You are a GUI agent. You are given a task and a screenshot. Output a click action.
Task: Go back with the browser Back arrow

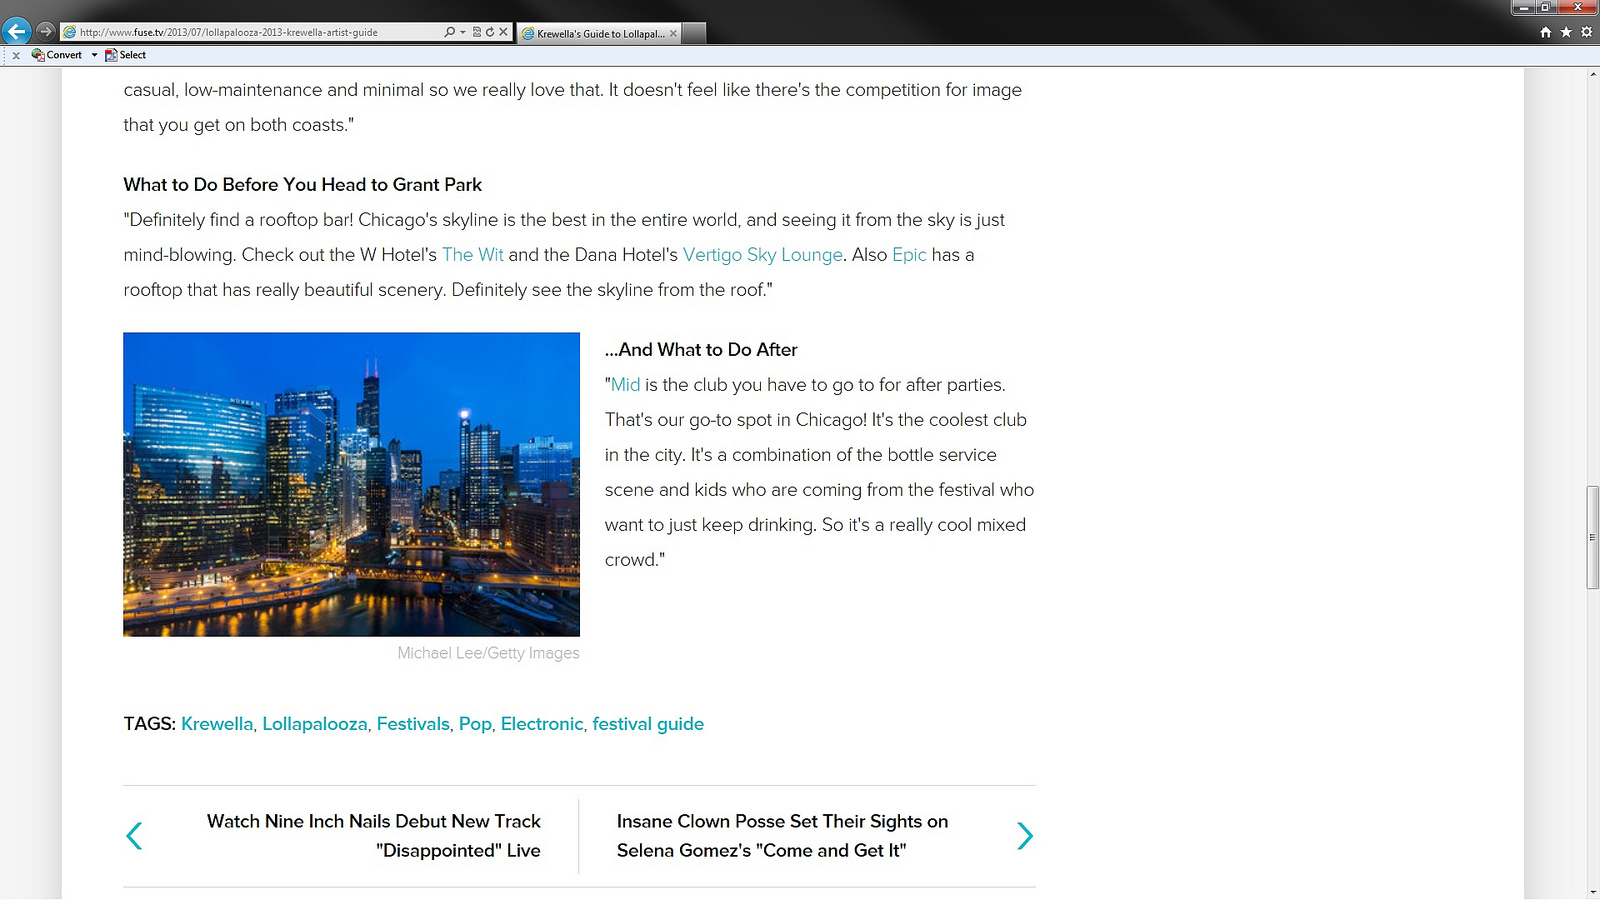click(x=17, y=31)
